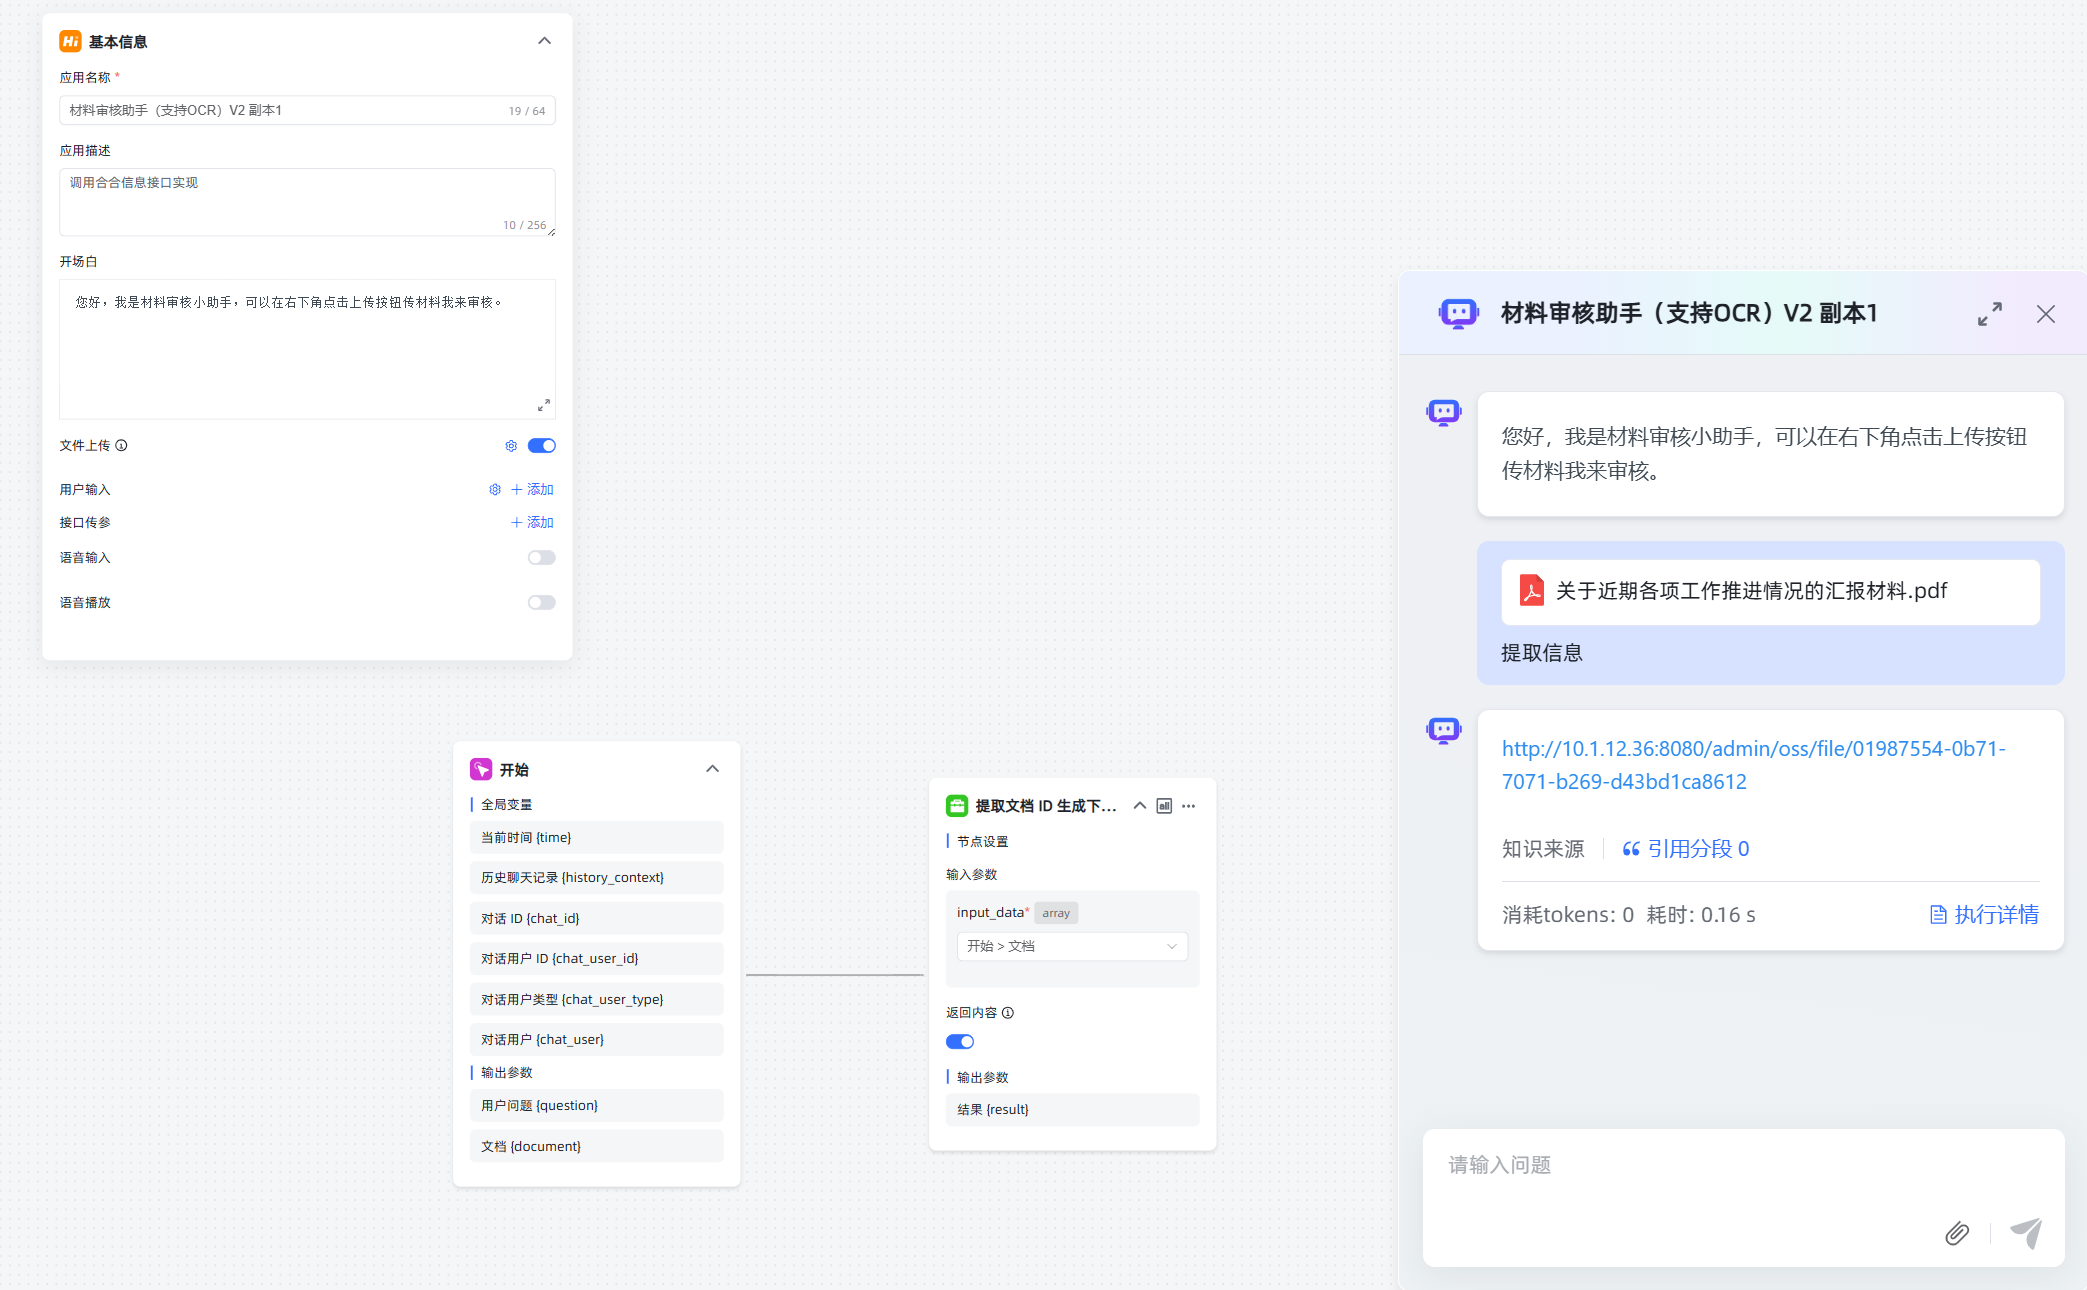Add a 用户输入 field
This screenshot has height=1290, width=2087.
[x=532, y=490]
